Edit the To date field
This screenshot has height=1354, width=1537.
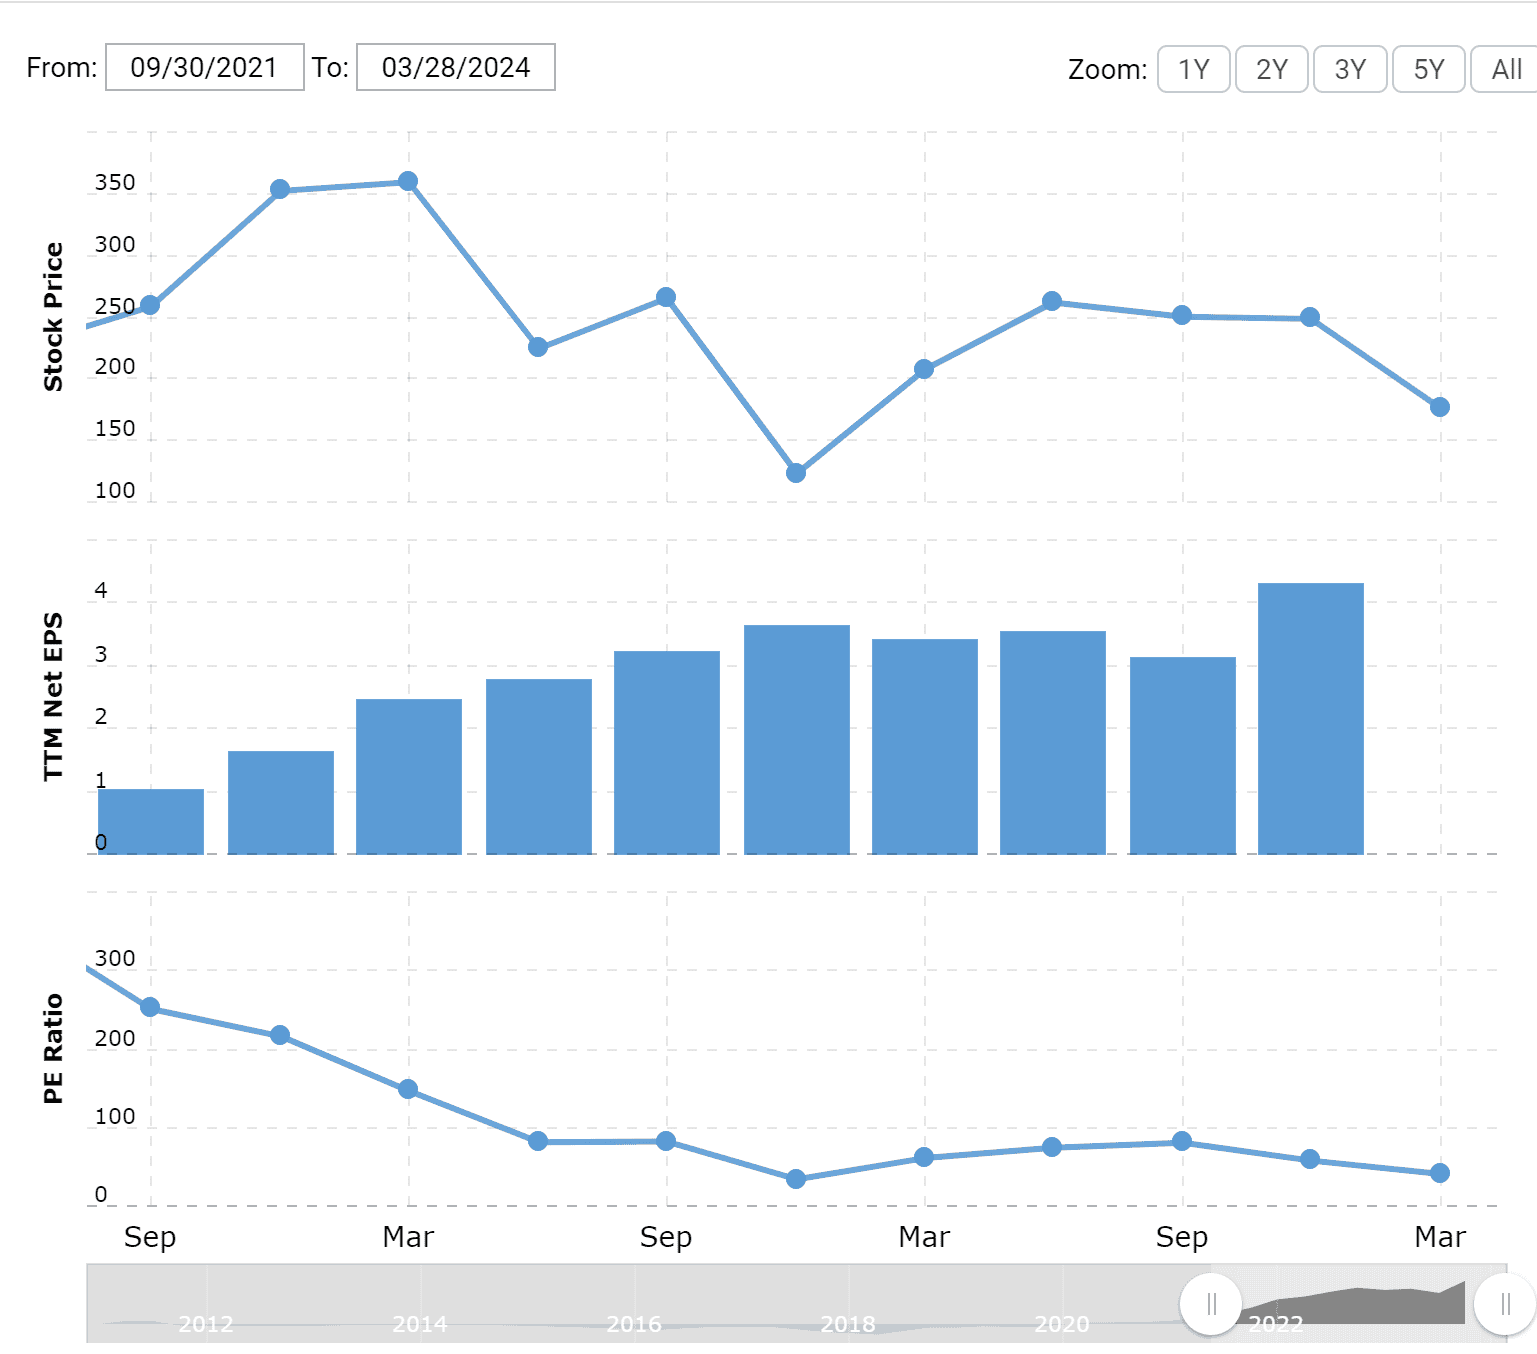pos(455,67)
